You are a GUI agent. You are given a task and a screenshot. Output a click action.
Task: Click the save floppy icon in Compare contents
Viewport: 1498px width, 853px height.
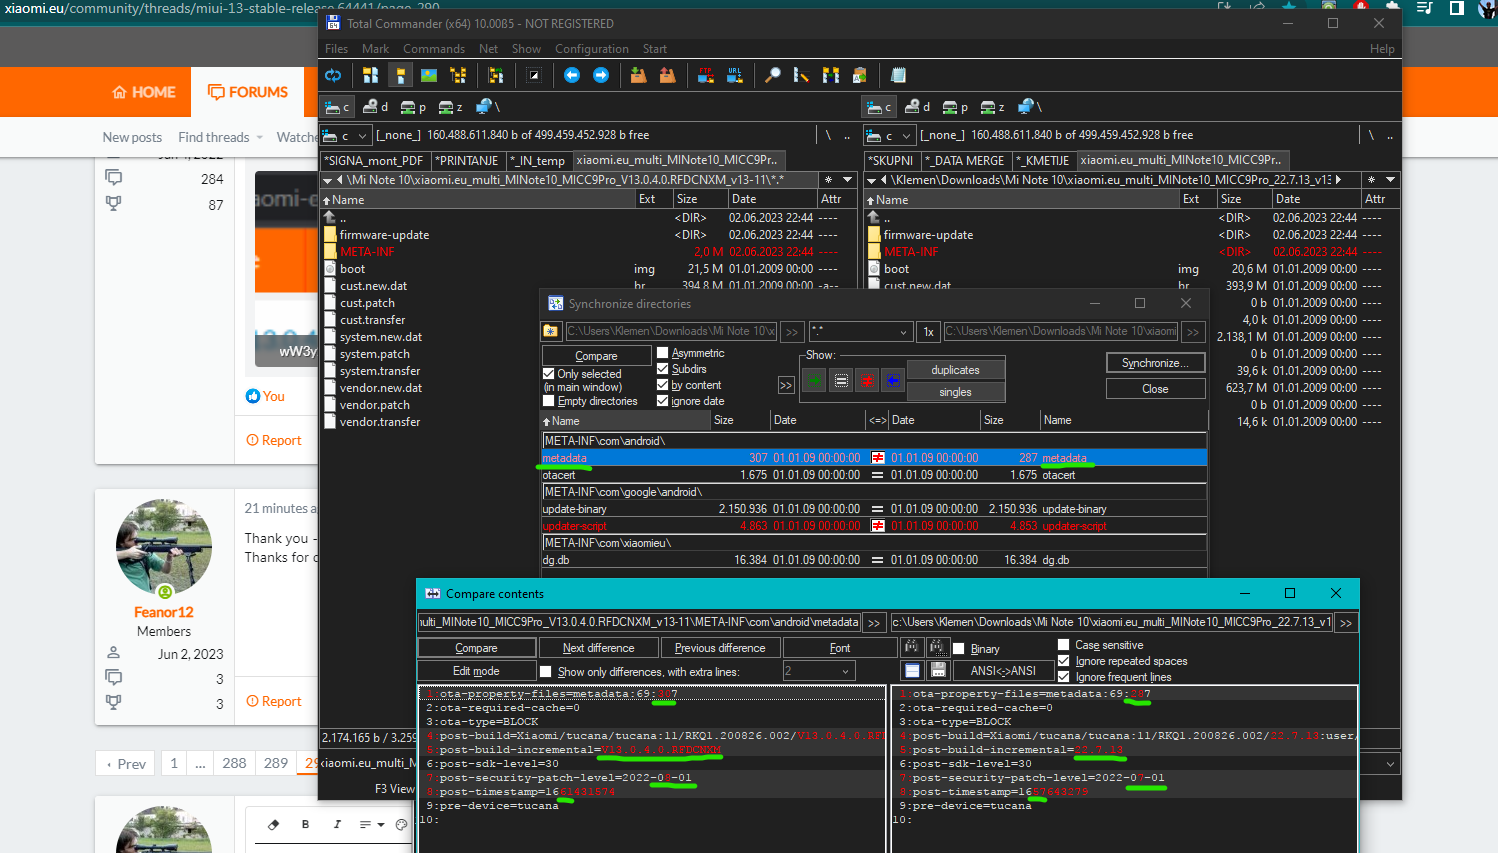(x=938, y=670)
